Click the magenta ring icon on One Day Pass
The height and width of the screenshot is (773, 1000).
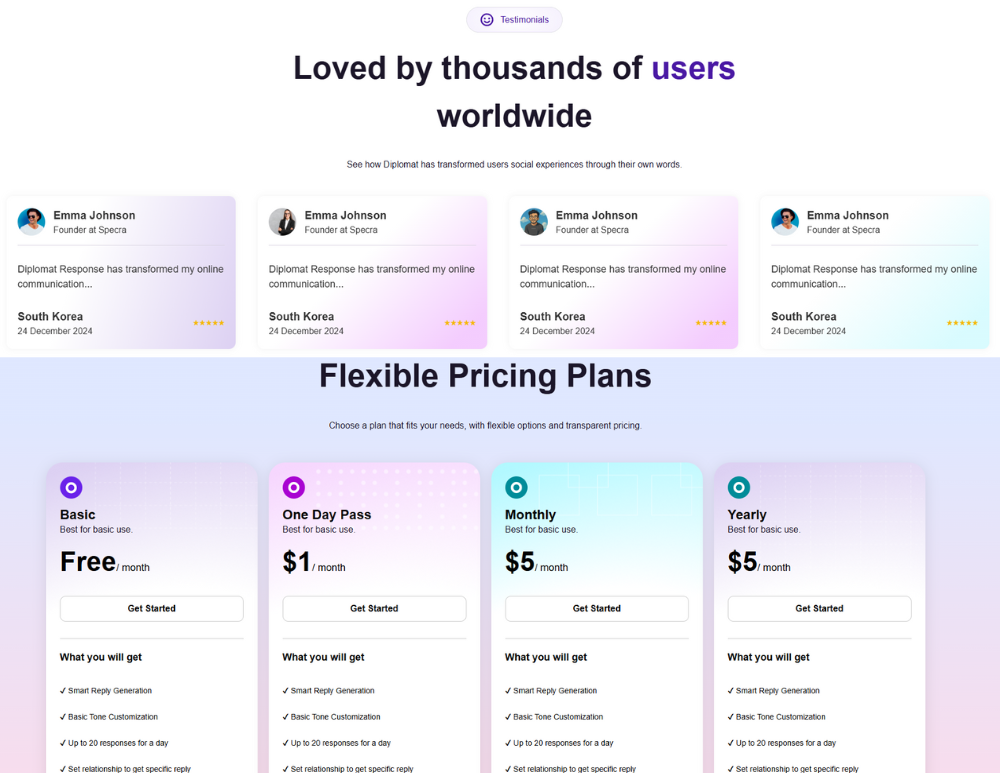293,488
